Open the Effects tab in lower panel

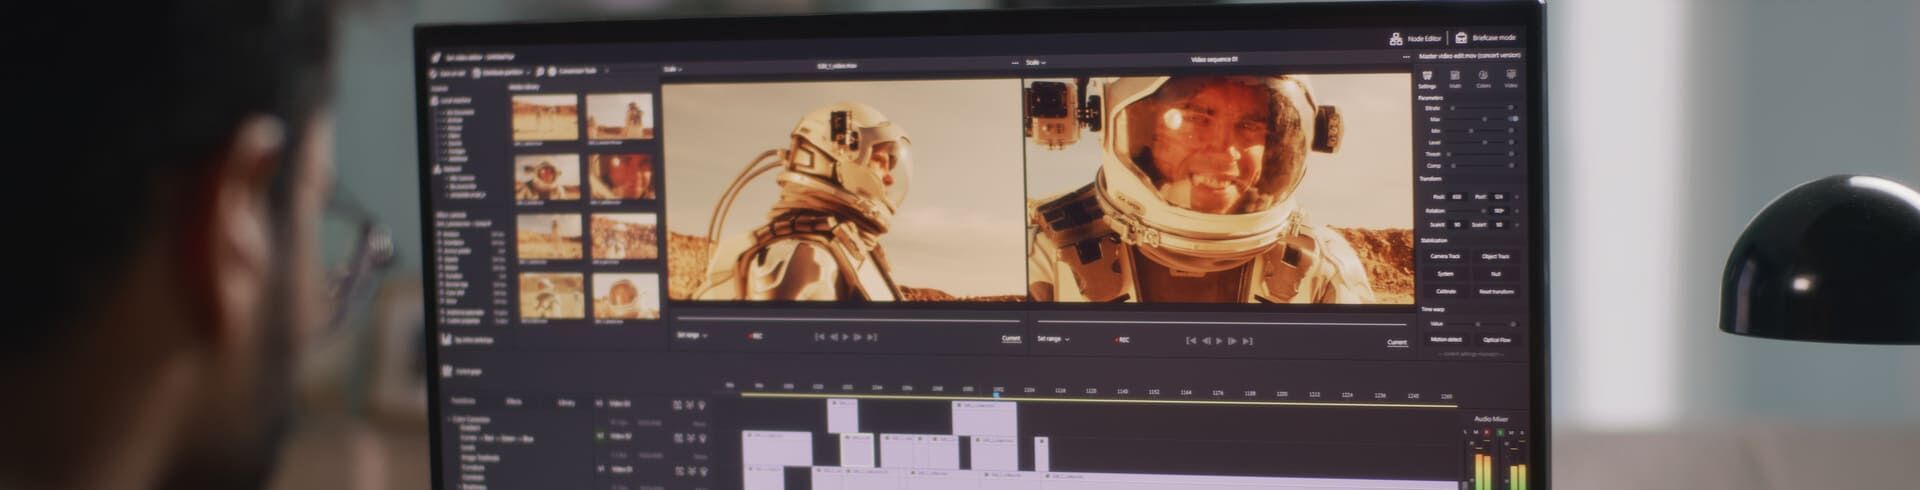coord(514,402)
